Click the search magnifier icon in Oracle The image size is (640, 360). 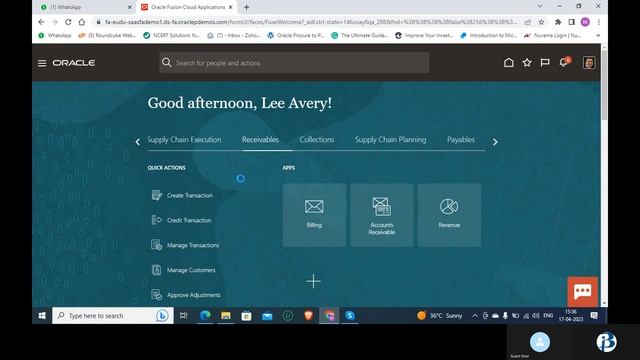coord(167,62)
